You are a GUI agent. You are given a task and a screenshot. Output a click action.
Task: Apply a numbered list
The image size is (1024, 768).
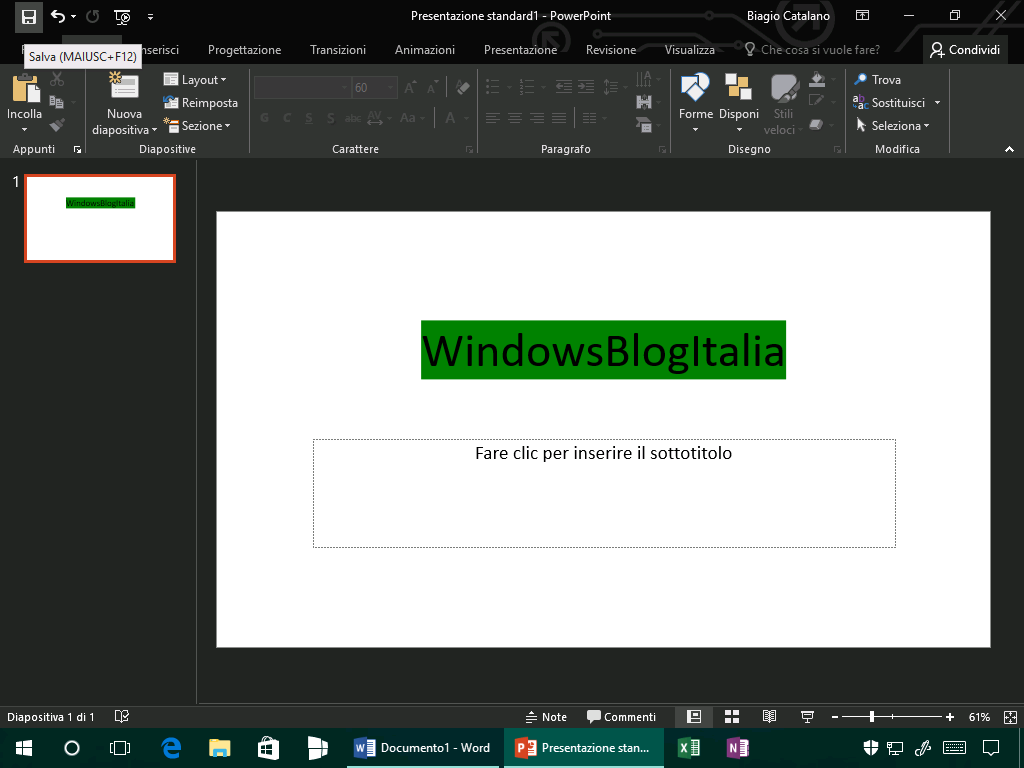point(526,87)
